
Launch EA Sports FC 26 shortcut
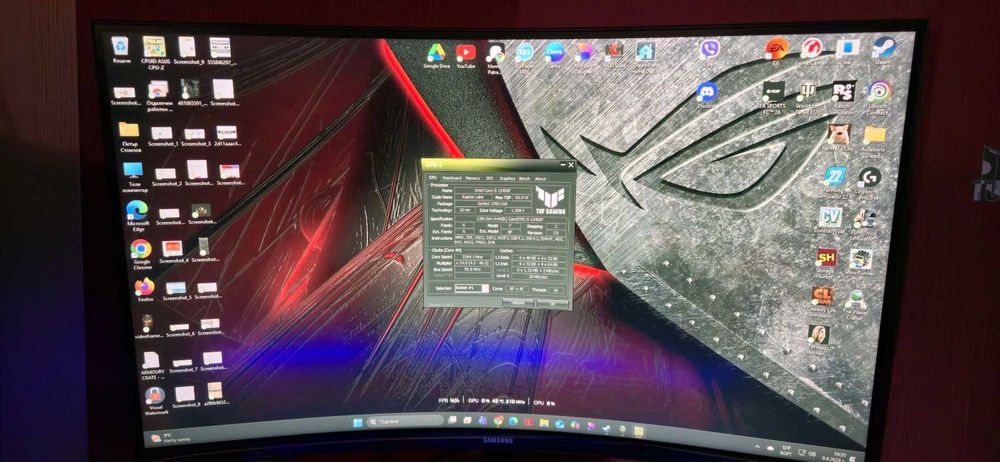774,96
